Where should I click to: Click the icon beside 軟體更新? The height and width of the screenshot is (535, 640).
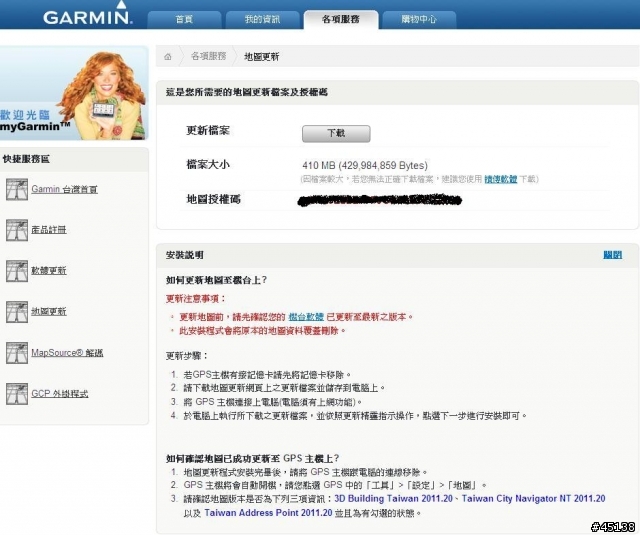point(17,271)
